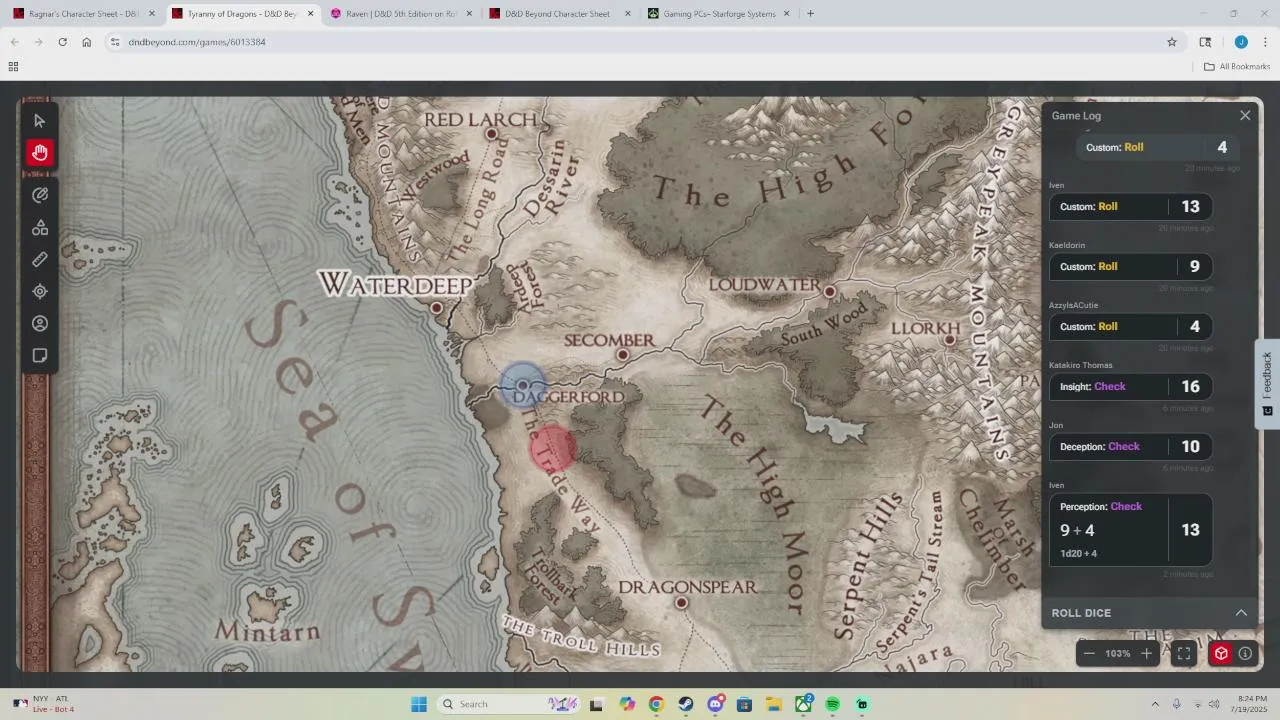Switch to Gaming PCs Starforge Systems tab
1280x720 pixels.
click(718, 14)
